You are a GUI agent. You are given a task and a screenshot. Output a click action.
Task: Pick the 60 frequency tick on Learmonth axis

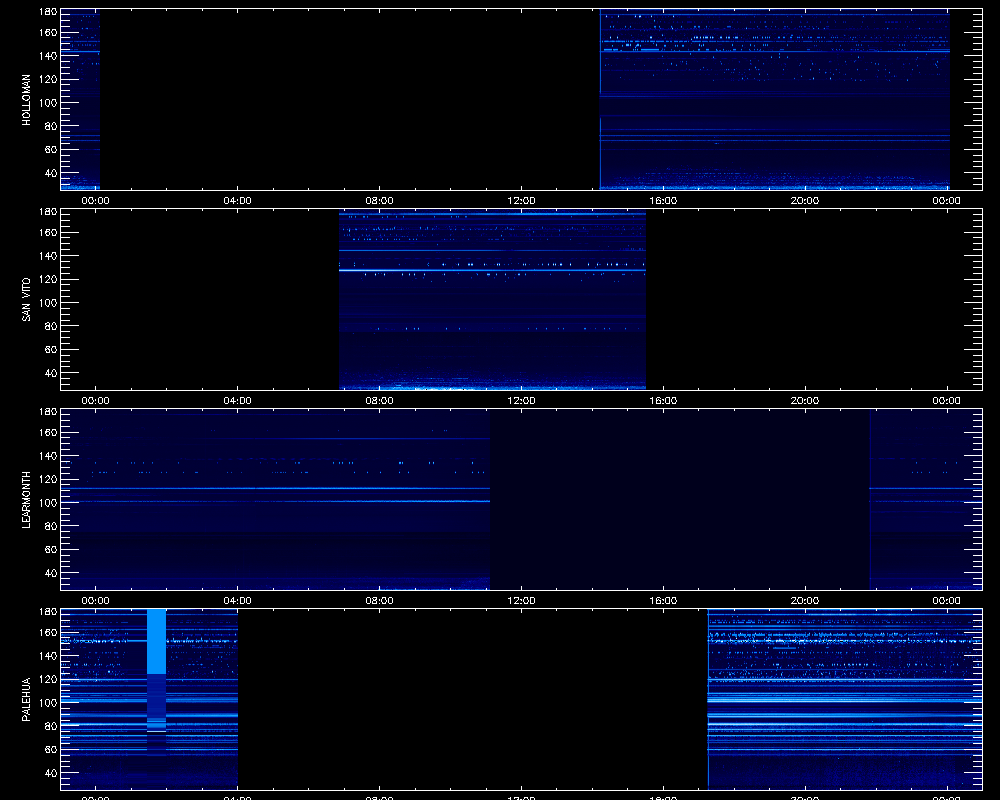pyautogui.click(x=51, y=550)
